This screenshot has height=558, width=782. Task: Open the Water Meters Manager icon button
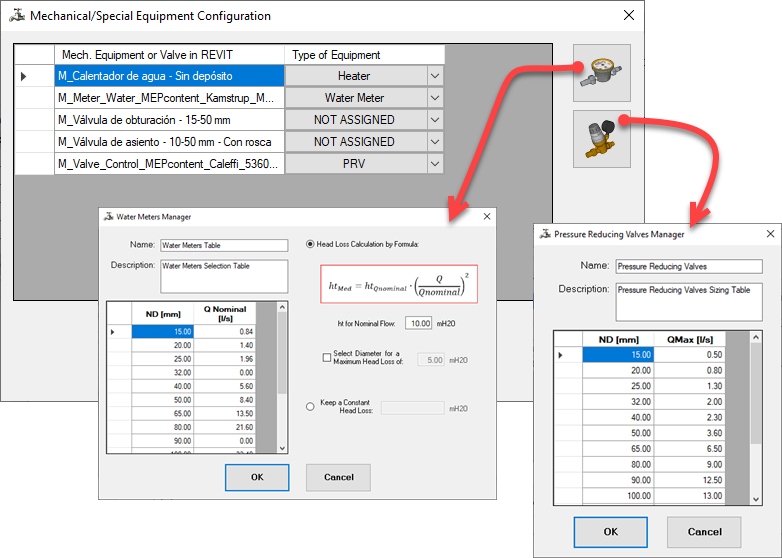tap(601, 73)
